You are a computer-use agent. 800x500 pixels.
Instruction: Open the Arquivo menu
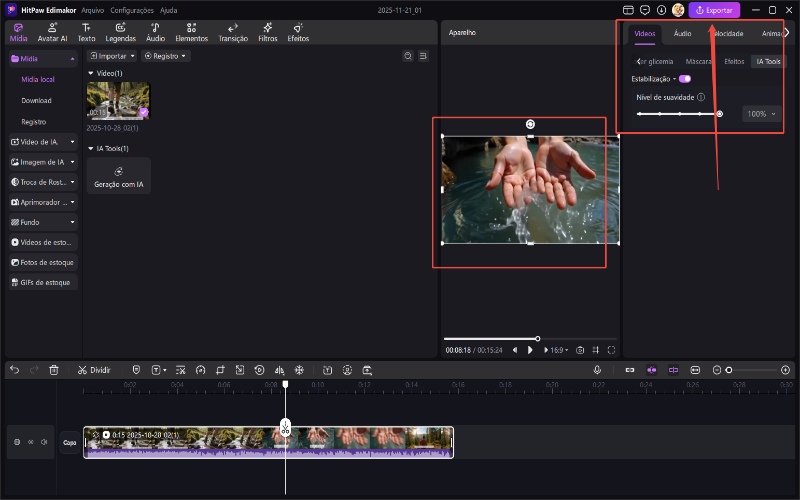pos(93,10)
